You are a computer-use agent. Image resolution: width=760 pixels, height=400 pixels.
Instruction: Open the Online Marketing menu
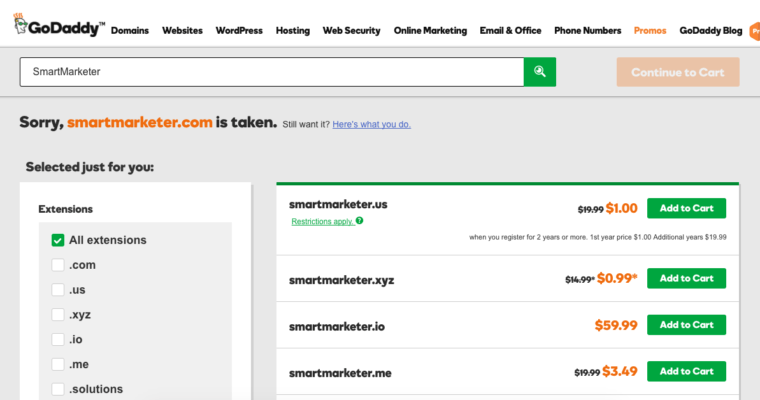click(430, 31)
